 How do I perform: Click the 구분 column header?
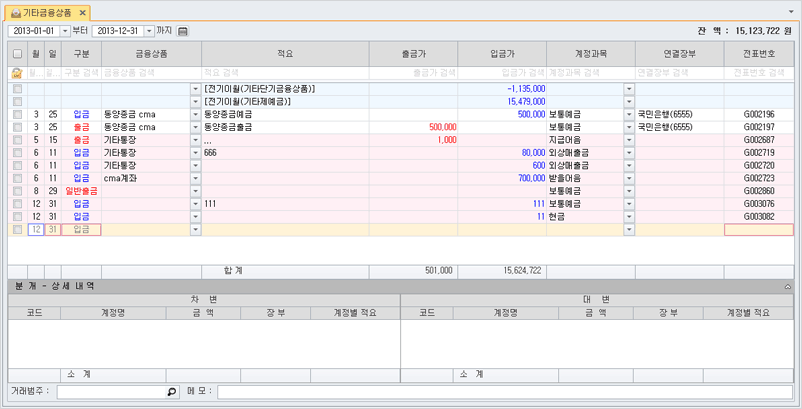point(81,54)
